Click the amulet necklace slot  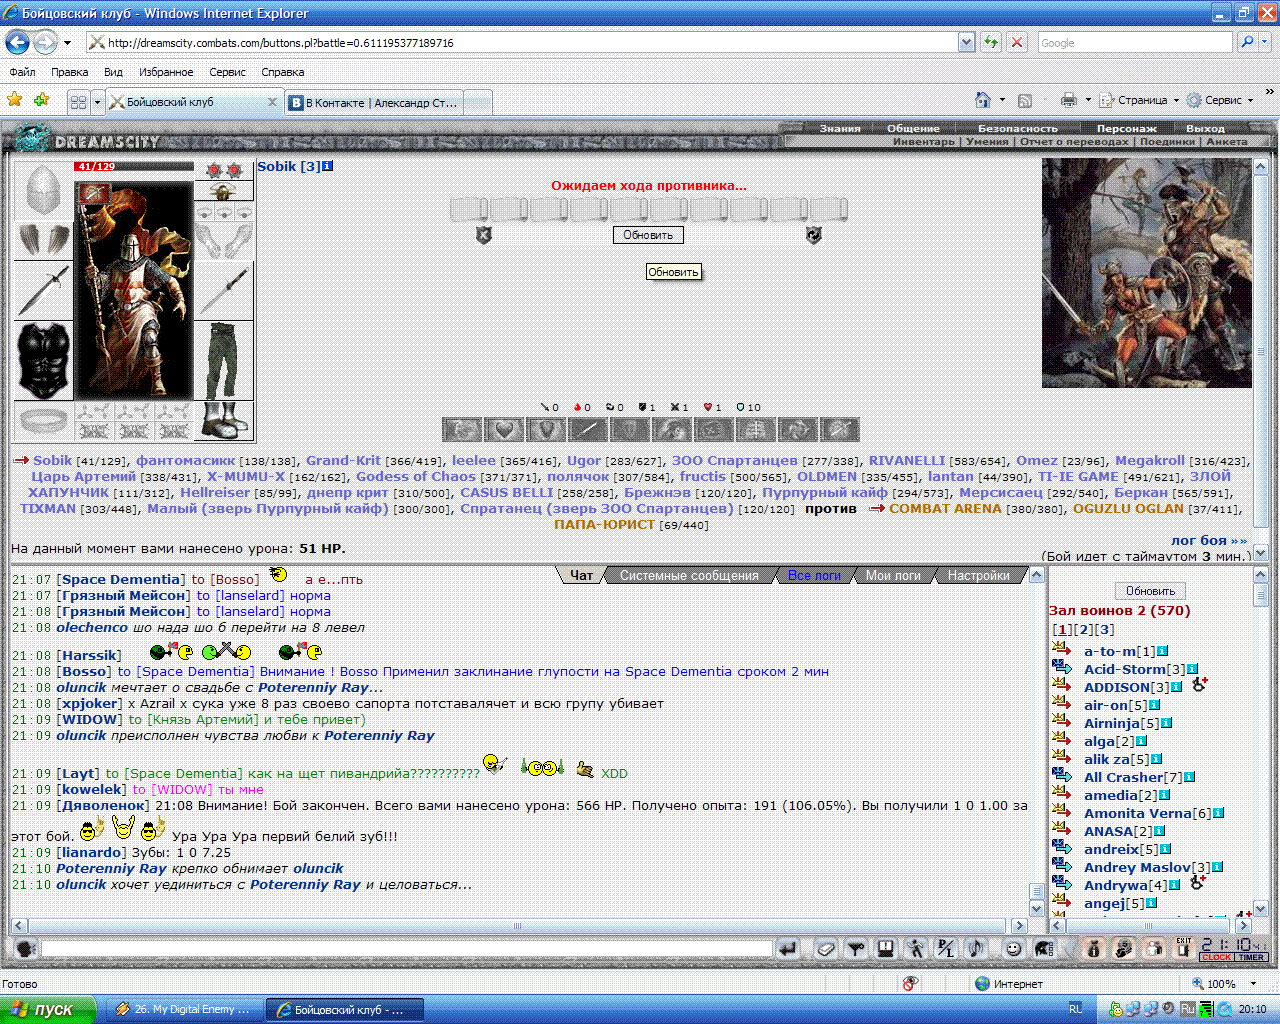click(x=224, y=191)
